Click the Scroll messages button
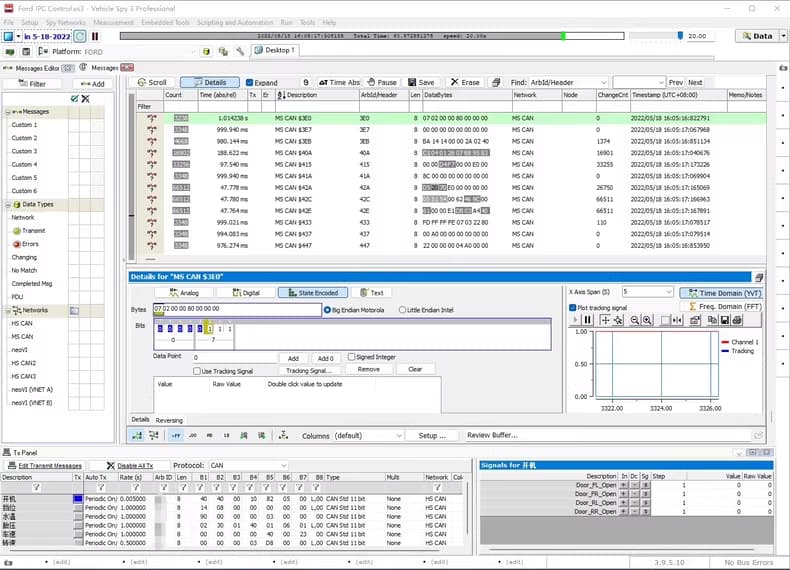The height and width of the screenshot is (570, 790). point(152,82)
